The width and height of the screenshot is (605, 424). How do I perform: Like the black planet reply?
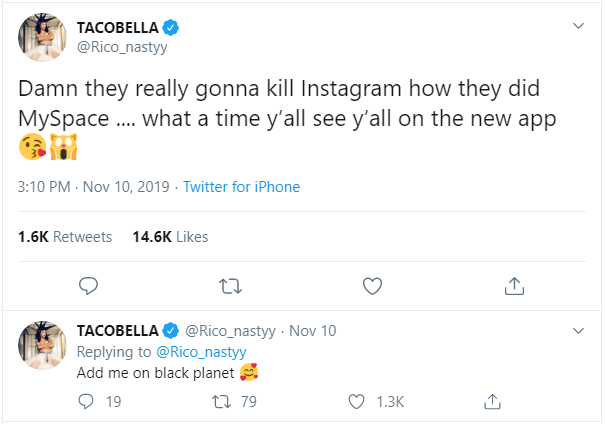tap(357, 402)
